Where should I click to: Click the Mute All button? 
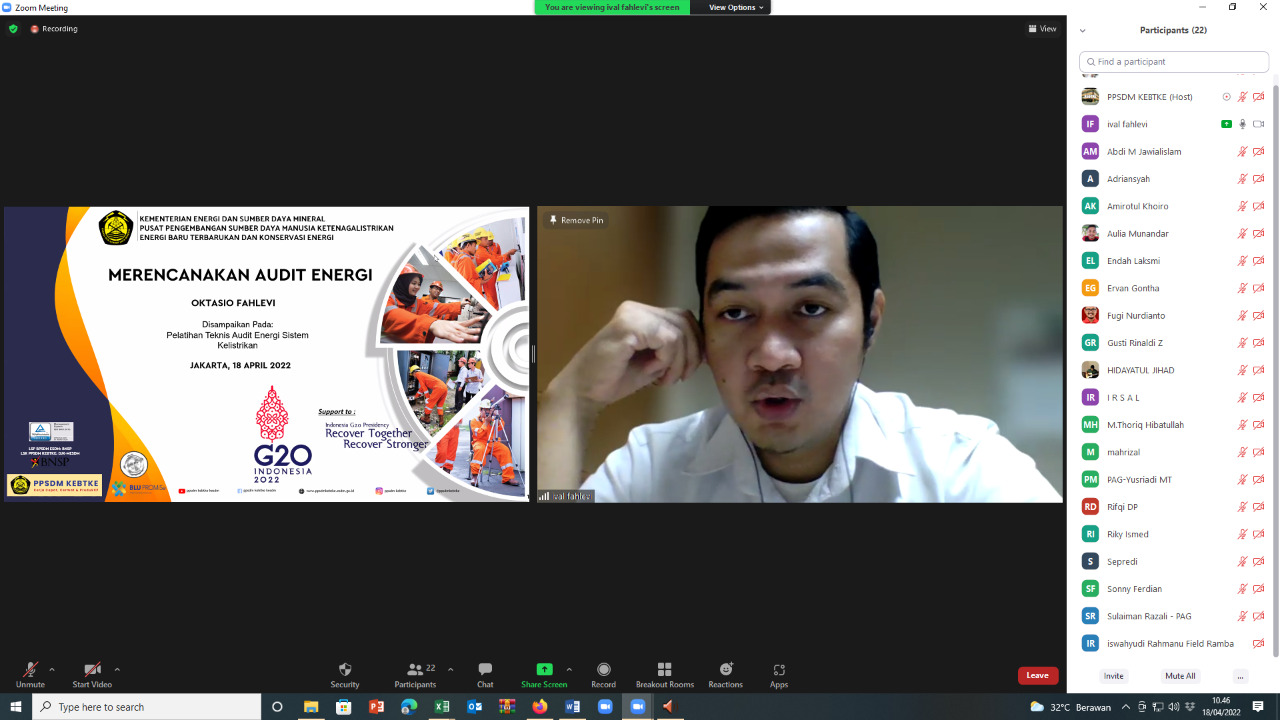tap(1180, 676)
